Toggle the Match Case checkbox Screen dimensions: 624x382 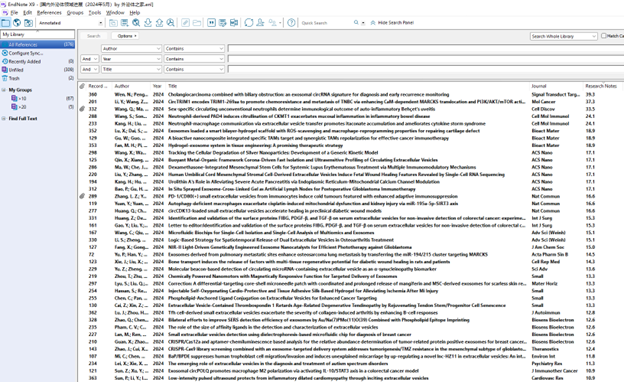point(603,36)
